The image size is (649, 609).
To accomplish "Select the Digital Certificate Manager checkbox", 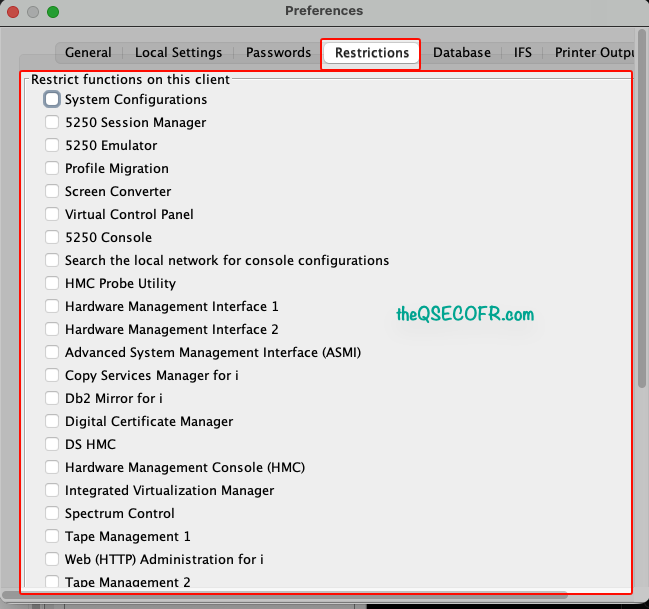I will tap(52, 421).
